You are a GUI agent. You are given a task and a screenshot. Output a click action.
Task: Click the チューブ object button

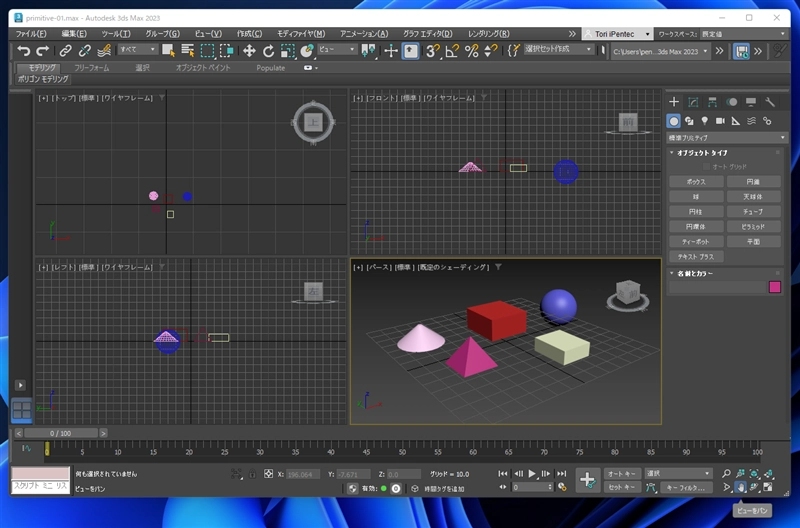pos(753,211)
